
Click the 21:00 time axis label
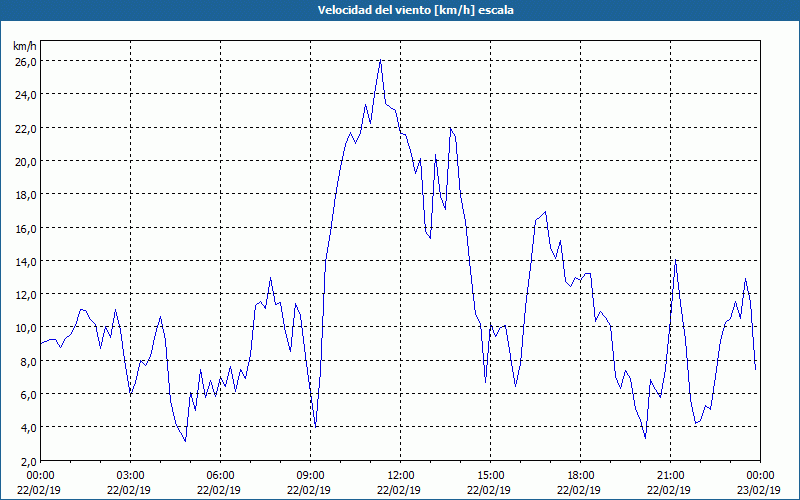click(x=670, y=476)
